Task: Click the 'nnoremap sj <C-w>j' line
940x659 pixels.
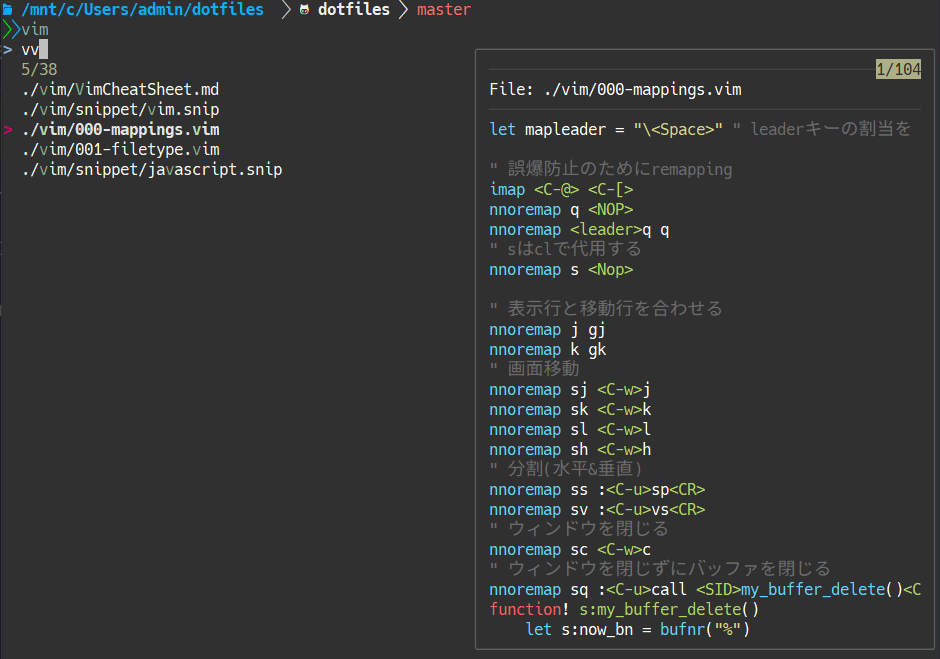Action: coord(570,389)
